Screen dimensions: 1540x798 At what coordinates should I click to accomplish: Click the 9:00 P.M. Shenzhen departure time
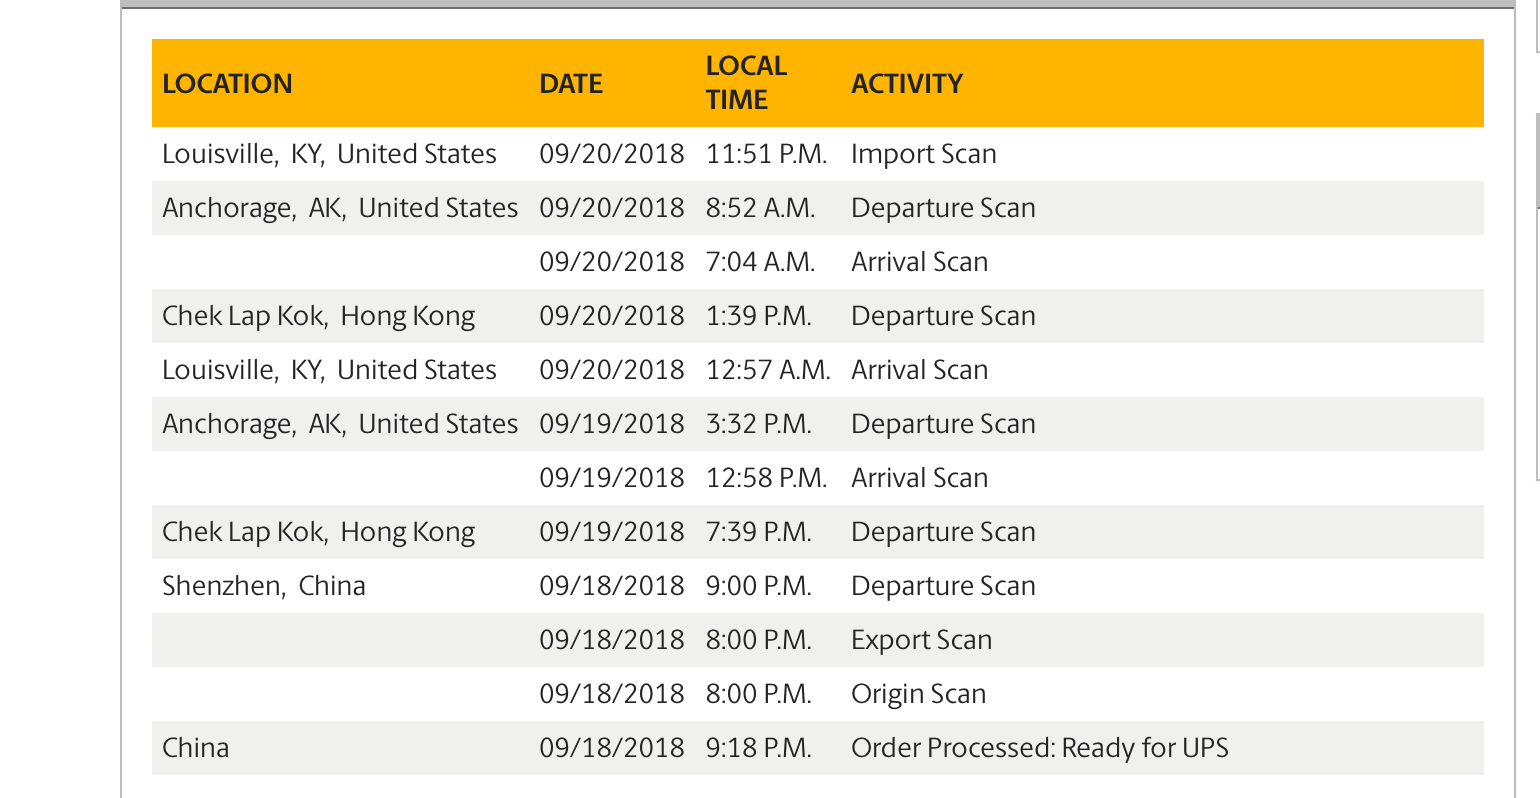(758, 586)
